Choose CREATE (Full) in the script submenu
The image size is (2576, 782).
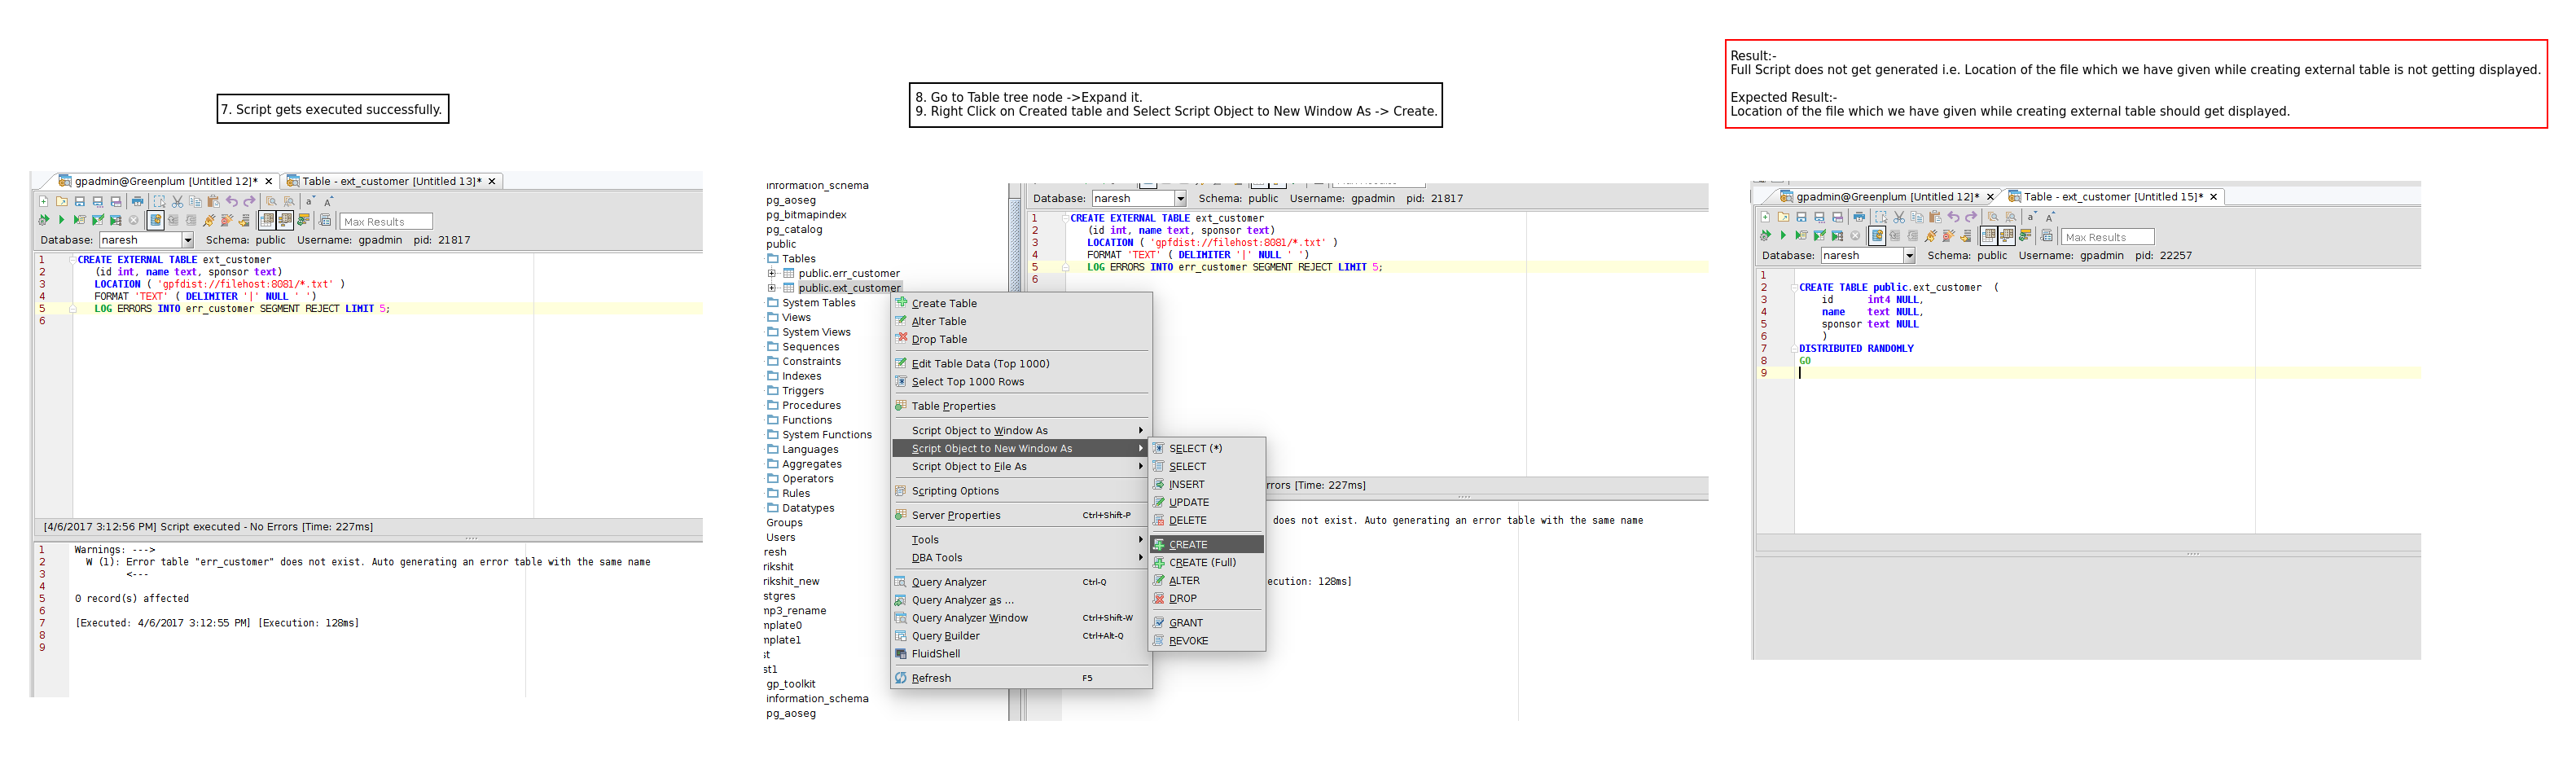[x=1207, y=563]
